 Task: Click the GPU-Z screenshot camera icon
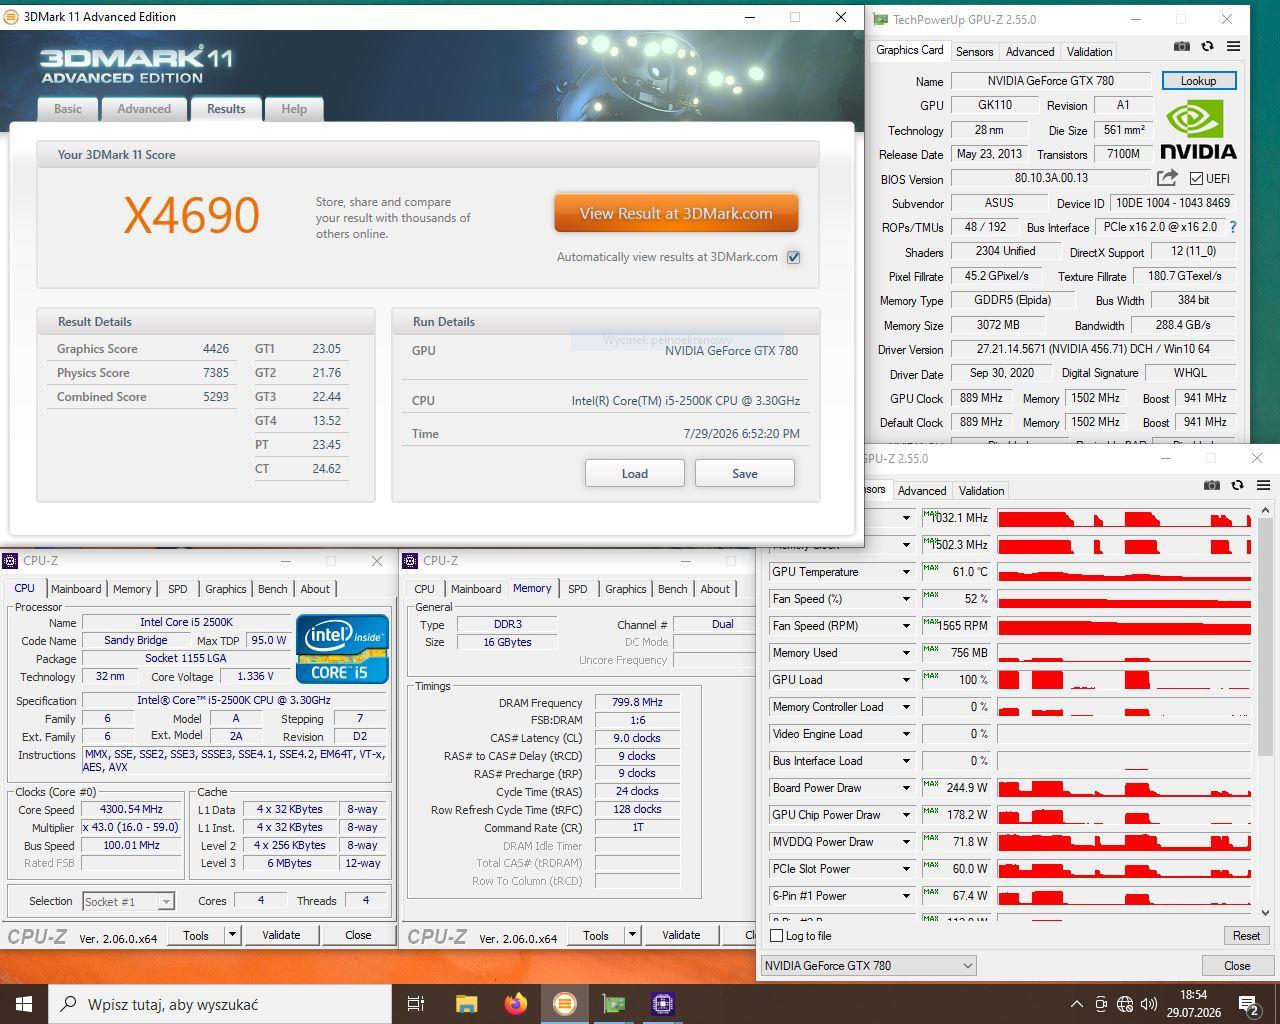pyautogui.click(x=1182, y=46)
